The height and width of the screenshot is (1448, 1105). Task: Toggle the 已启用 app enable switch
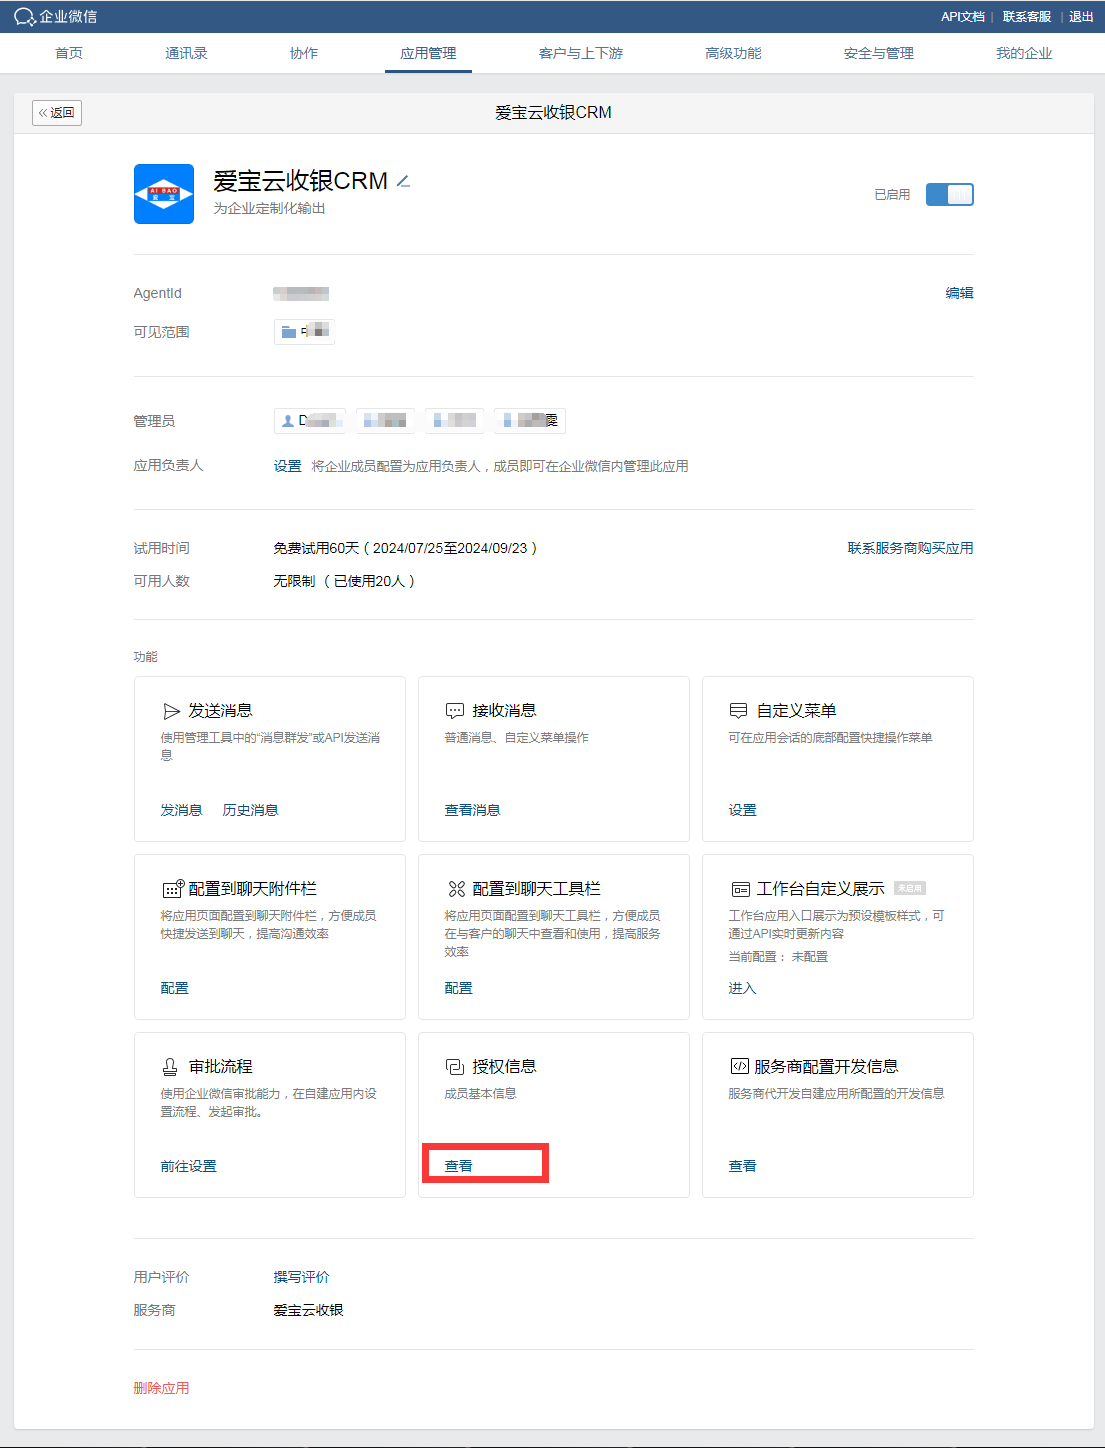949,194
